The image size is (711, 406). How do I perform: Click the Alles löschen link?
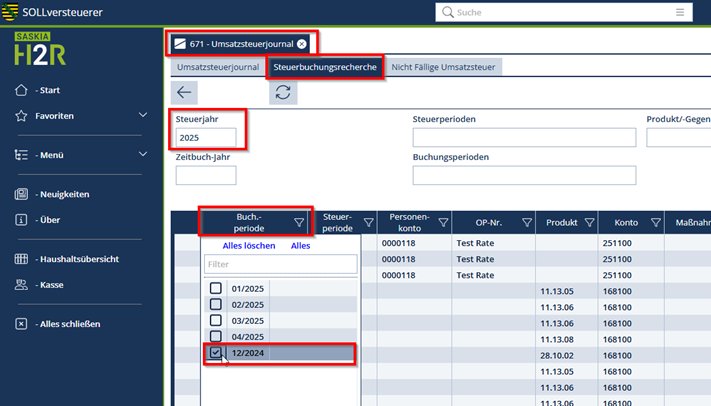click(x=248, y=245)
